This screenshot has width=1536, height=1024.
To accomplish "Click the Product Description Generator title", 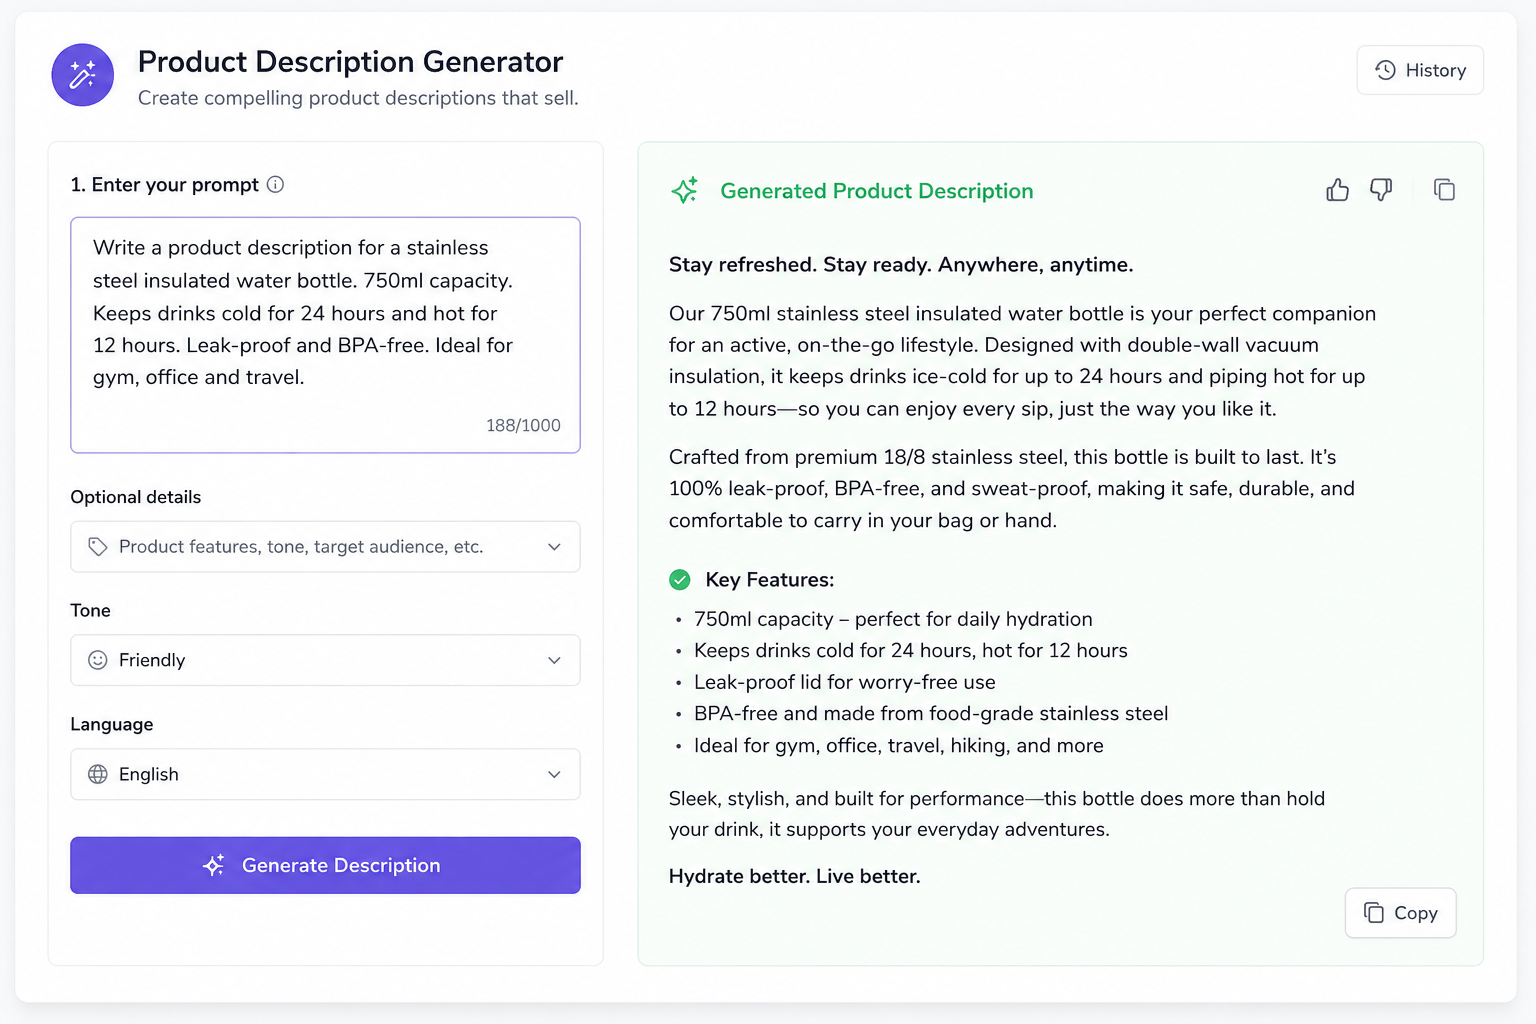I will click(351, 62).
